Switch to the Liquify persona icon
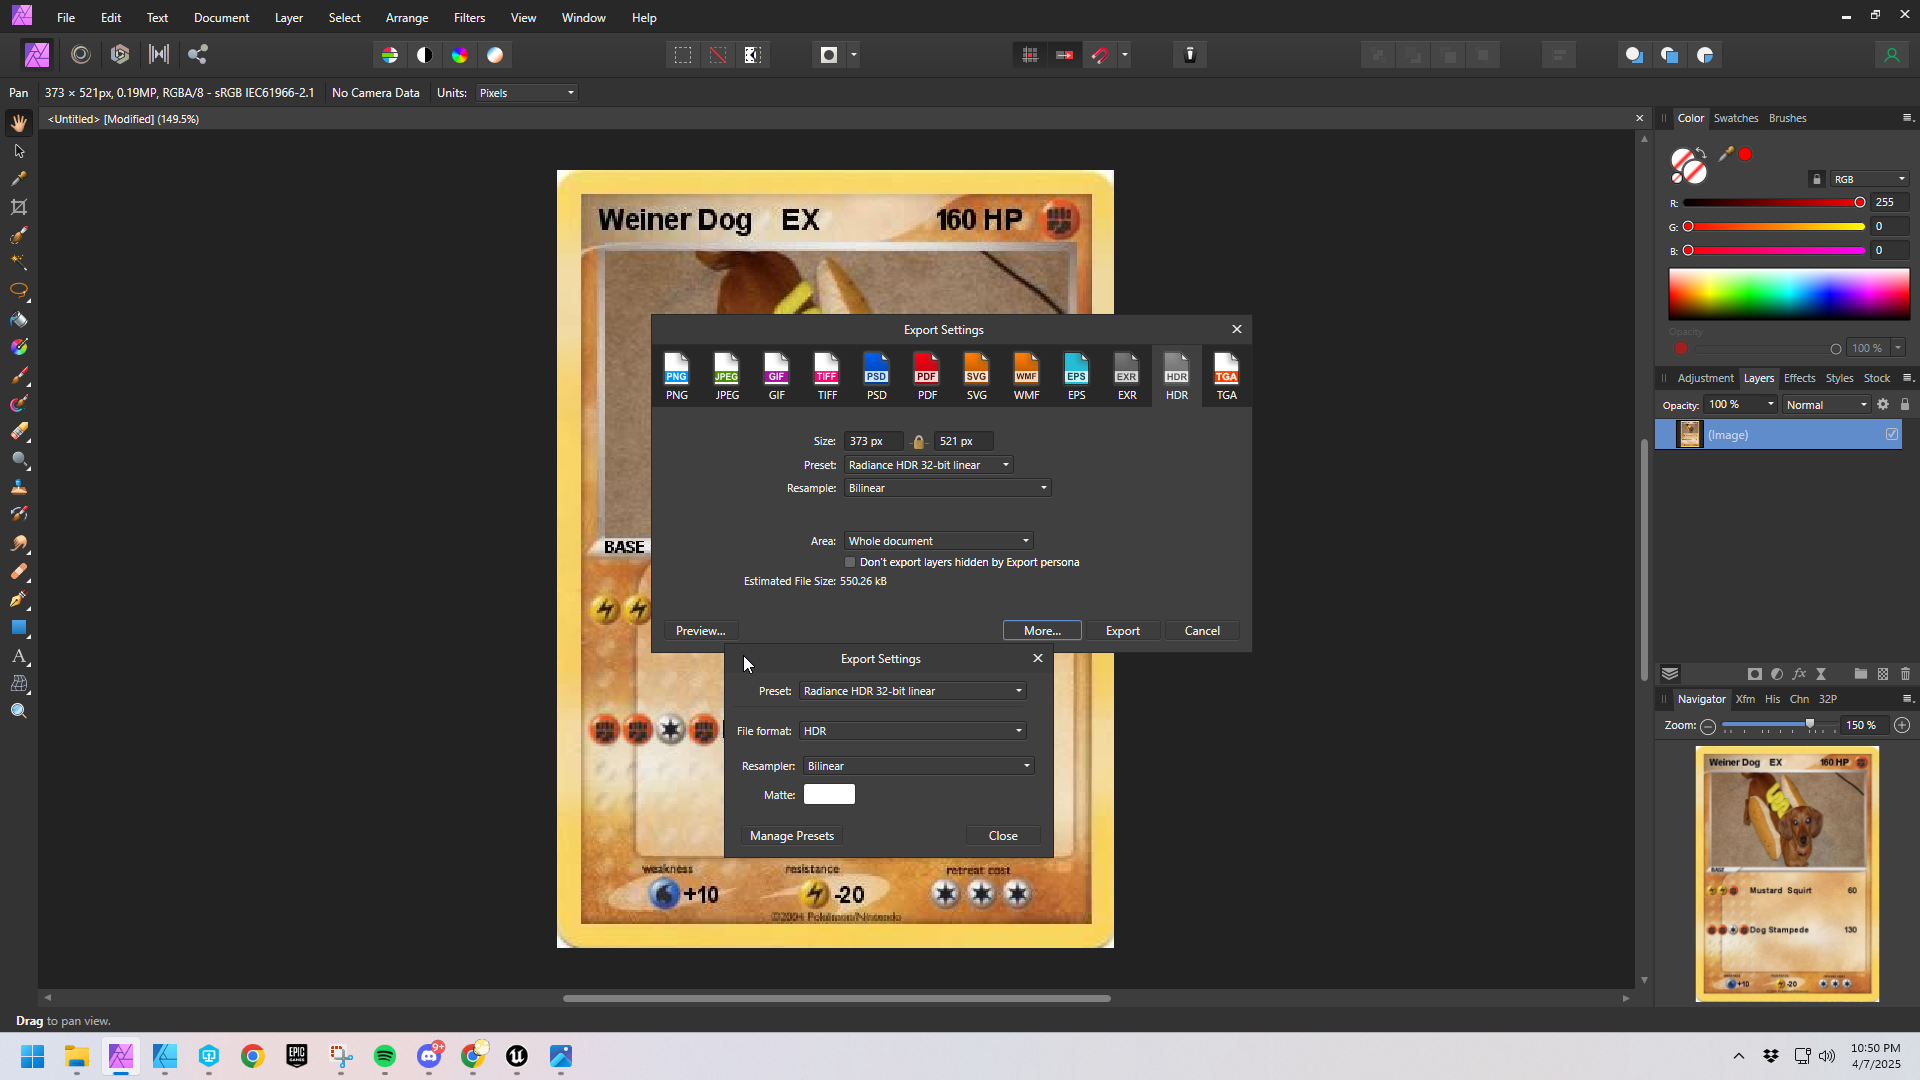This screenshot has height=1080, width=1920. [x=81, y=55]
